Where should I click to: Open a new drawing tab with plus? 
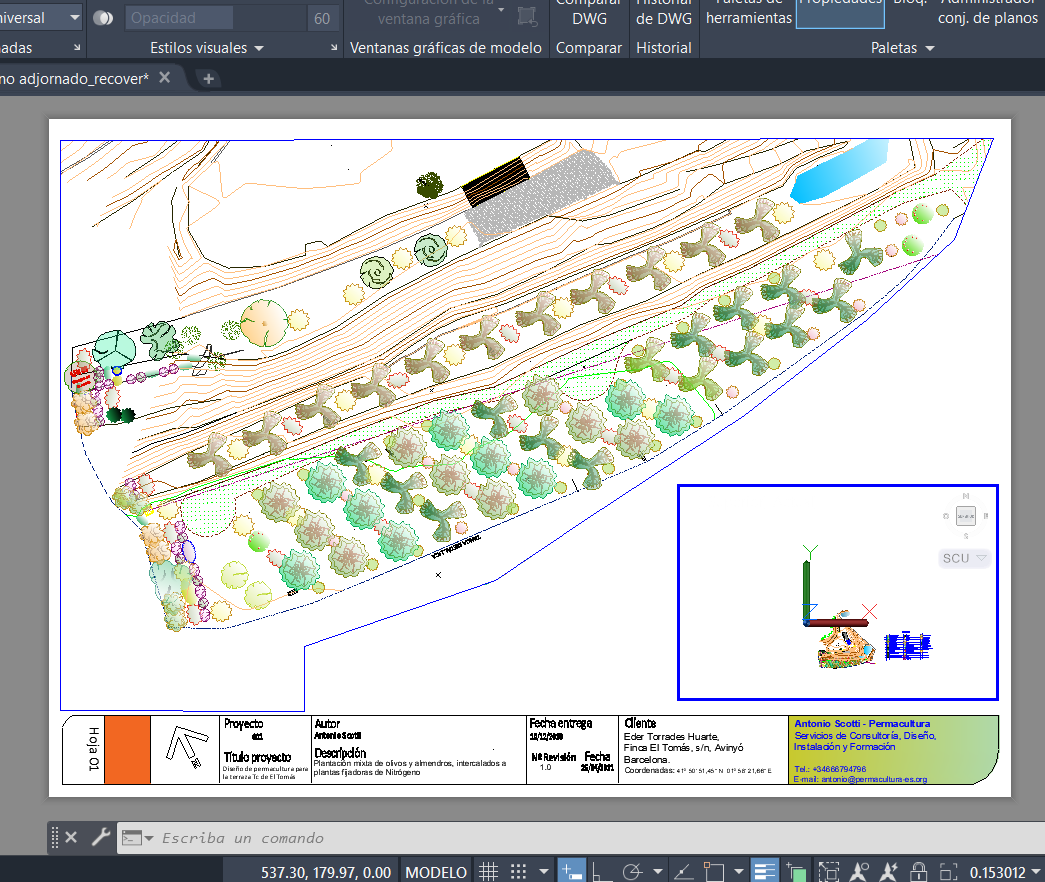(x=208, y=79)
